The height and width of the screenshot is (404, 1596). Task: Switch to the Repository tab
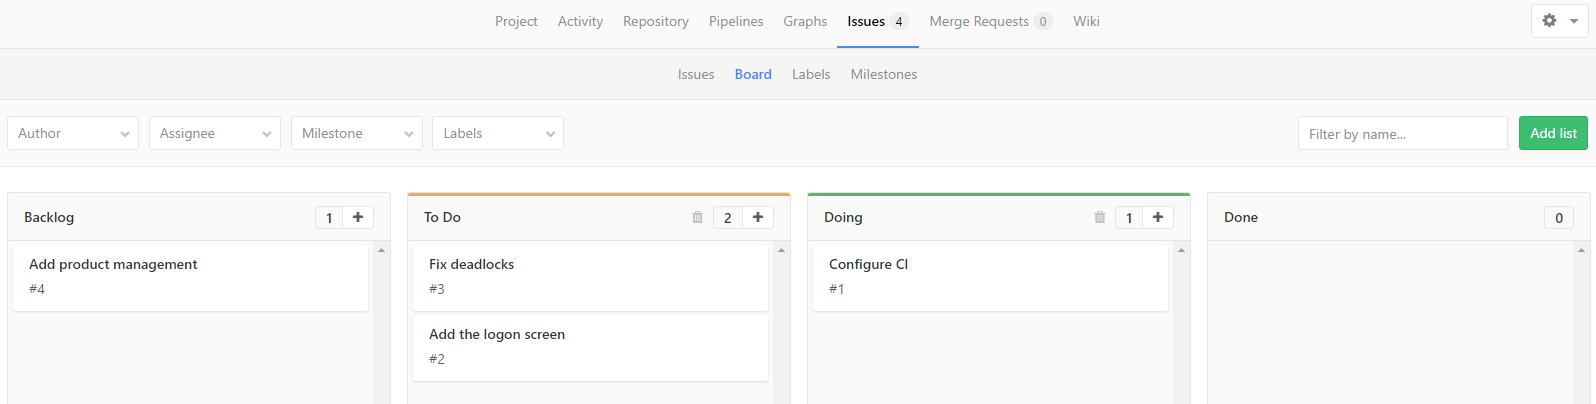pyautogui.click(x=656, y=22)
